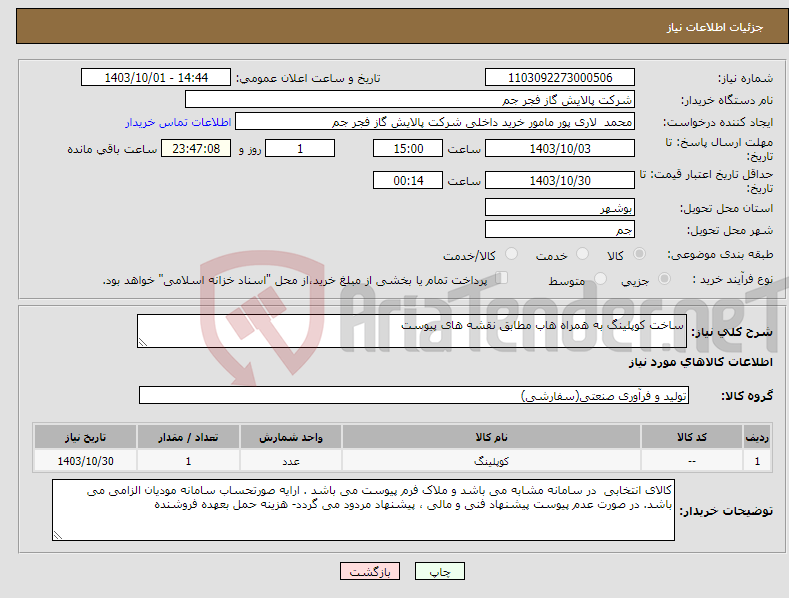Click the buyer name field شرکت پالایش گاز فجر جم
789x598 pixels.
[x=410, y=100]
